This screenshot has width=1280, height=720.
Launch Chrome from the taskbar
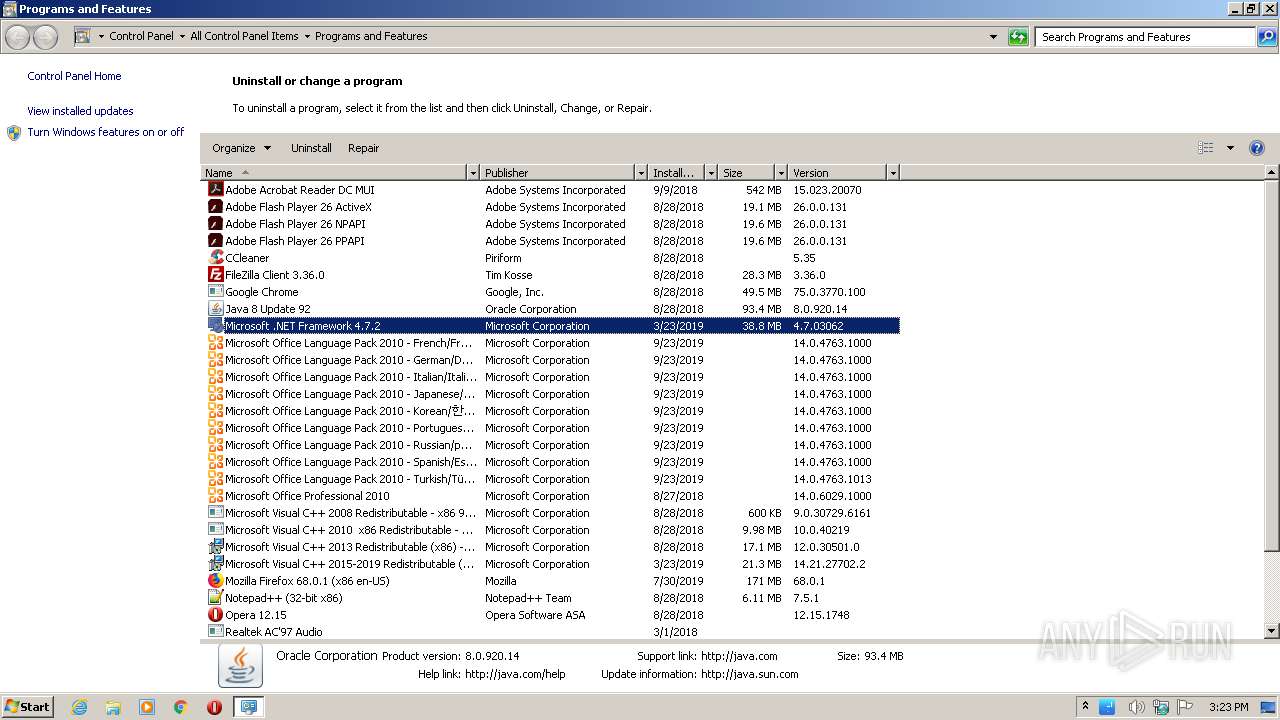(x=181, y=707)
